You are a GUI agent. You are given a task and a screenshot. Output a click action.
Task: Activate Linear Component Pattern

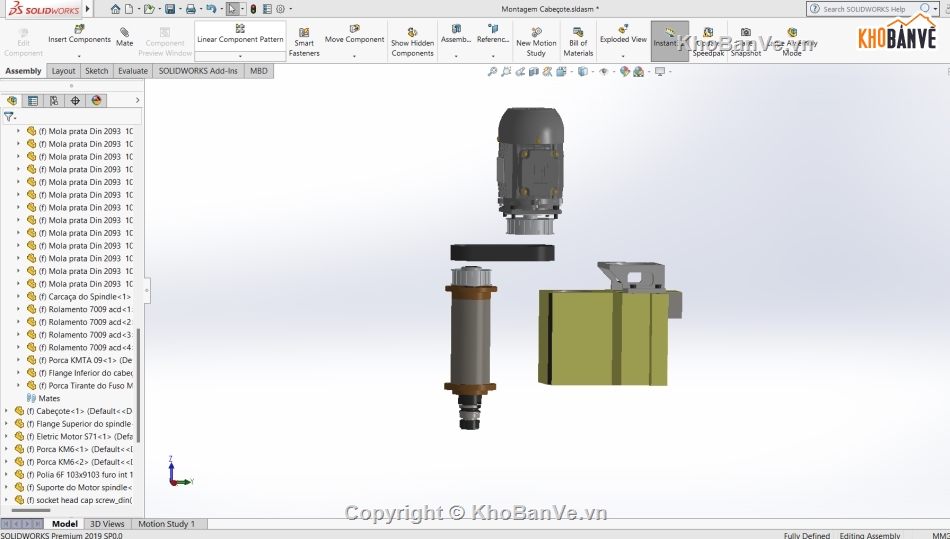[x=240, y=34]
